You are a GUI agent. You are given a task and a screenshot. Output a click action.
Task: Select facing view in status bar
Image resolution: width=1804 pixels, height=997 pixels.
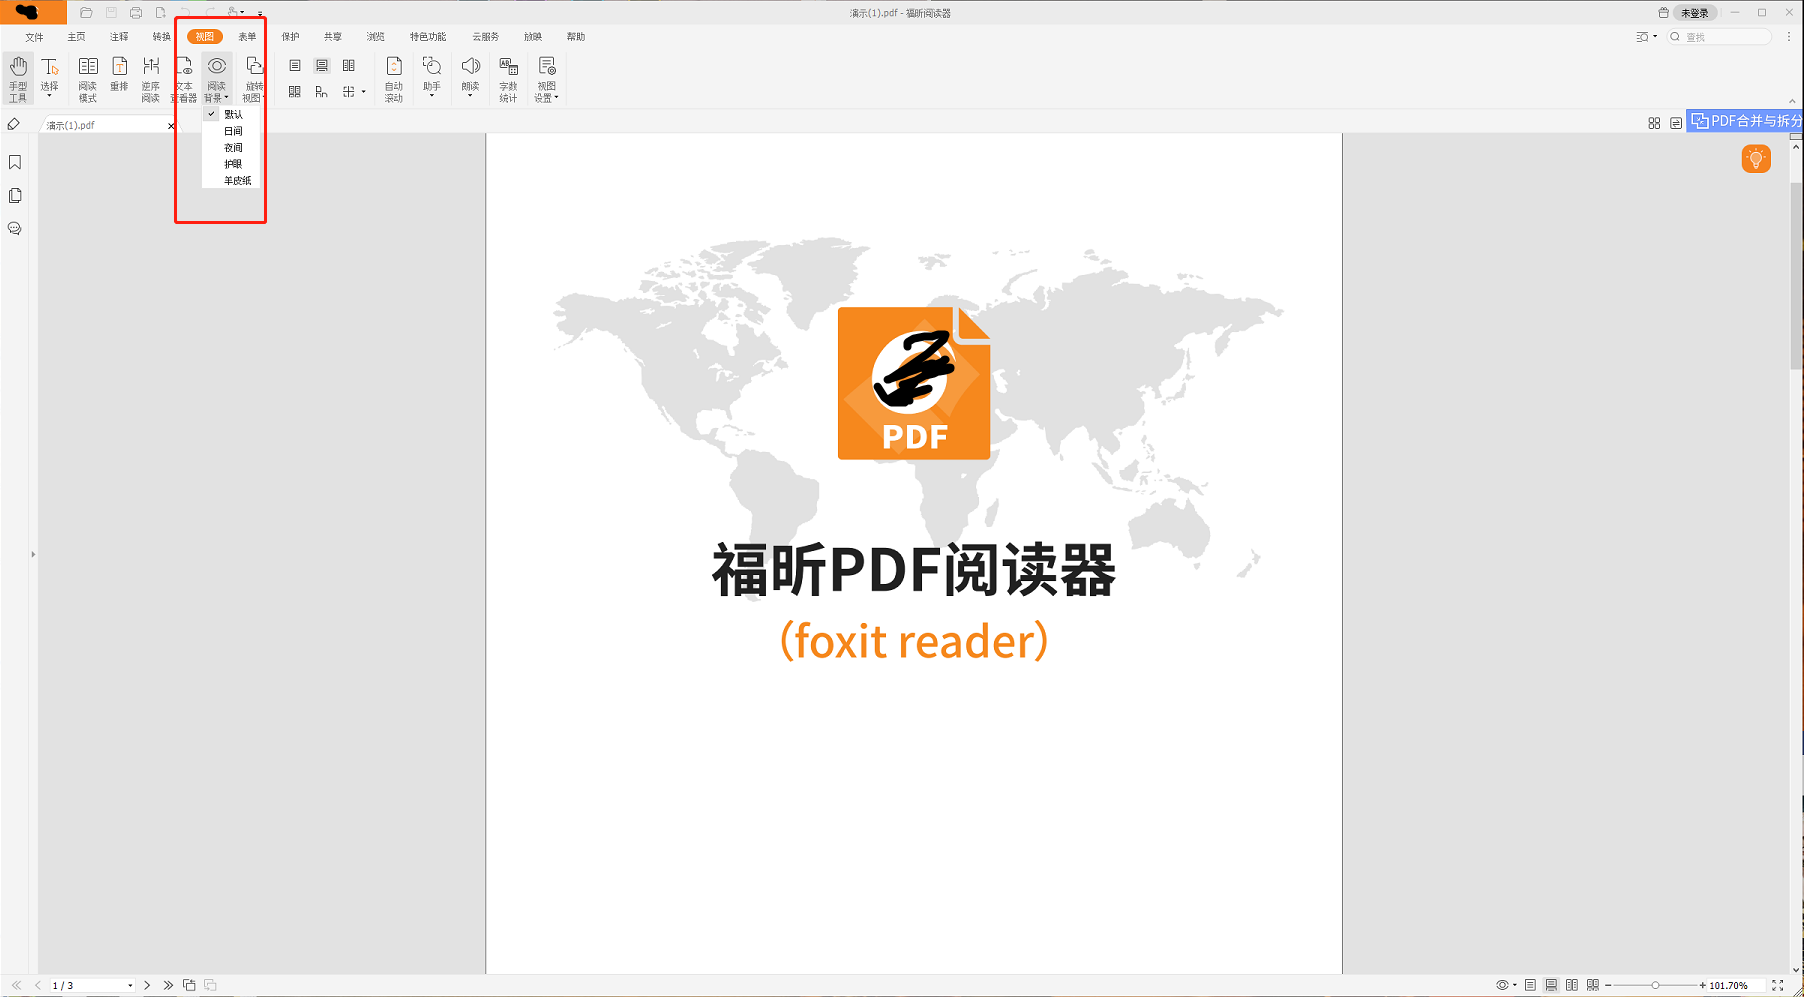pos(1572,985)
